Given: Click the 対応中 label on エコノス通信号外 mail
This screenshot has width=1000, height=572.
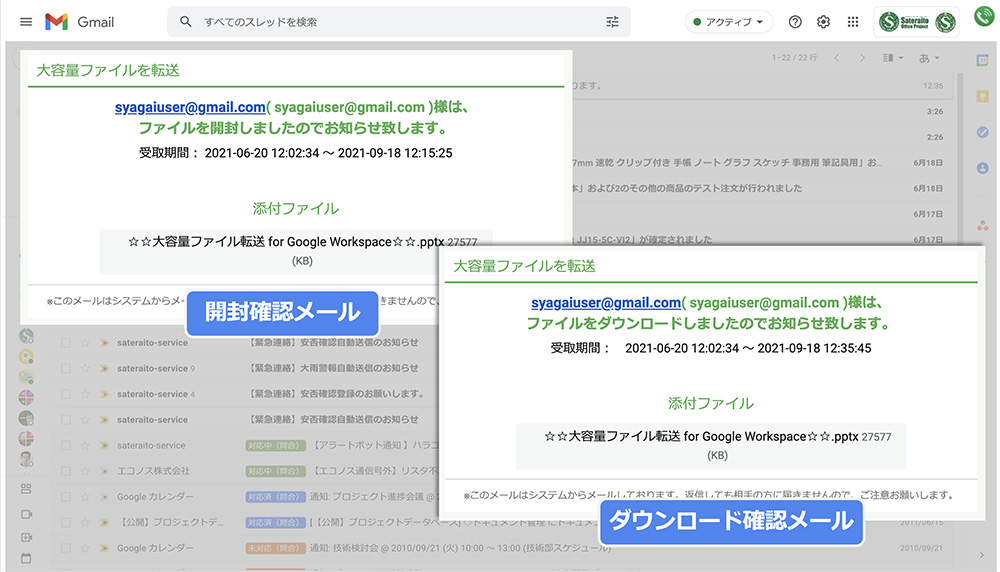Looking at the screenshot, I should pos(276,471).
